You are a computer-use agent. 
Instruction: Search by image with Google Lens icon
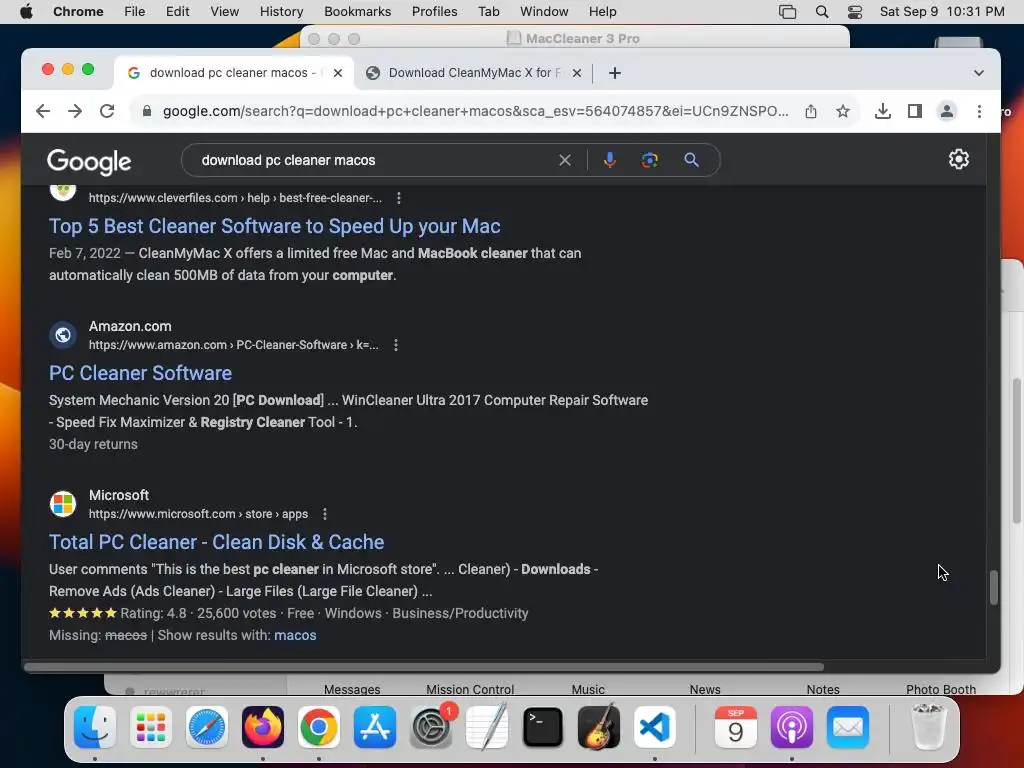click(x=650, y=160)
